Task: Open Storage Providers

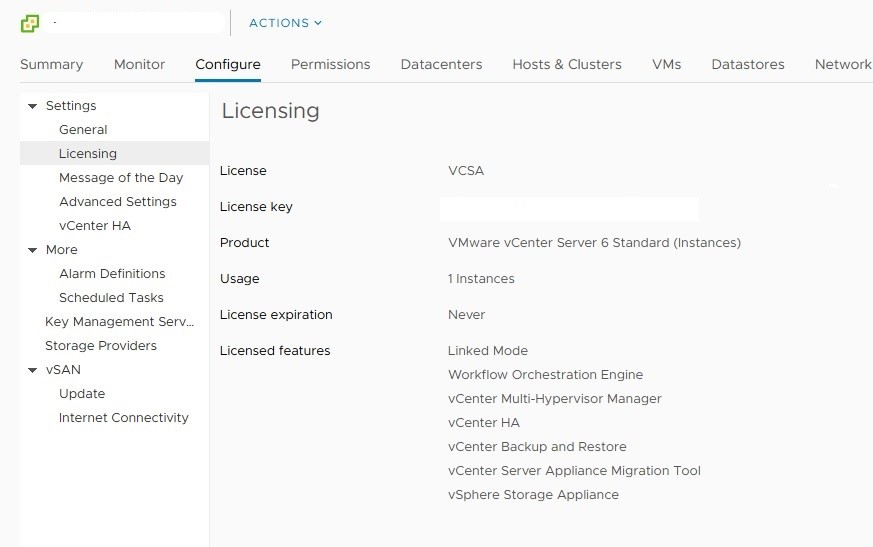Action: coord(101,345)
